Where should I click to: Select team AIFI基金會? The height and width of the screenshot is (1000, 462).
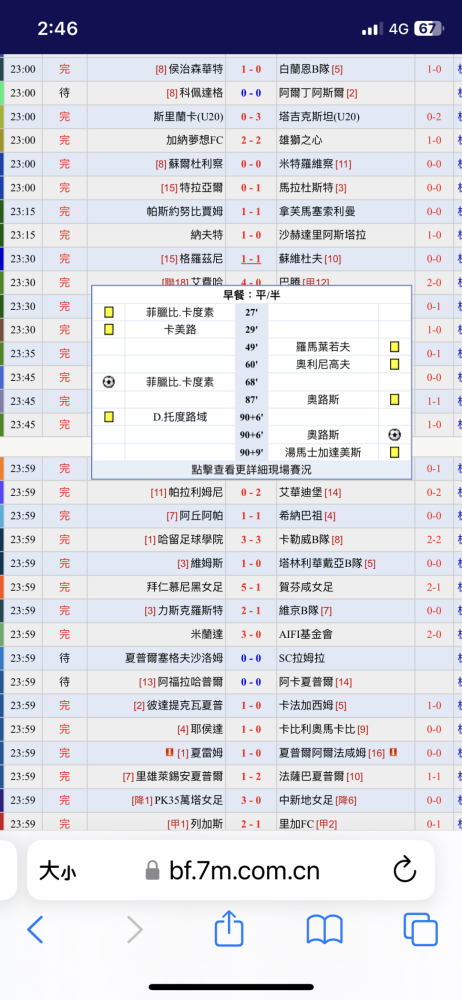pos(306,634)
